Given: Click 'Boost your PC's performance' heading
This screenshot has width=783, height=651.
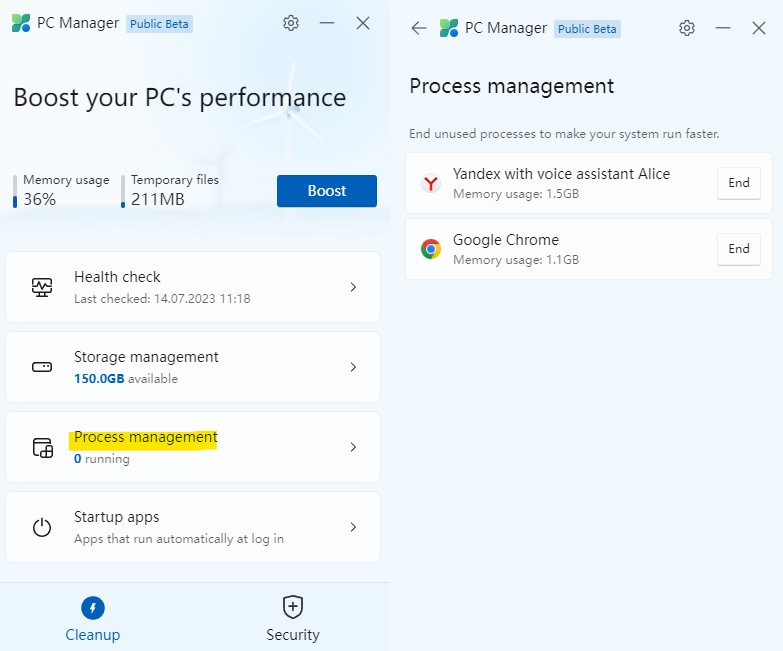Looking at the screenshot, I should [180, 97].
